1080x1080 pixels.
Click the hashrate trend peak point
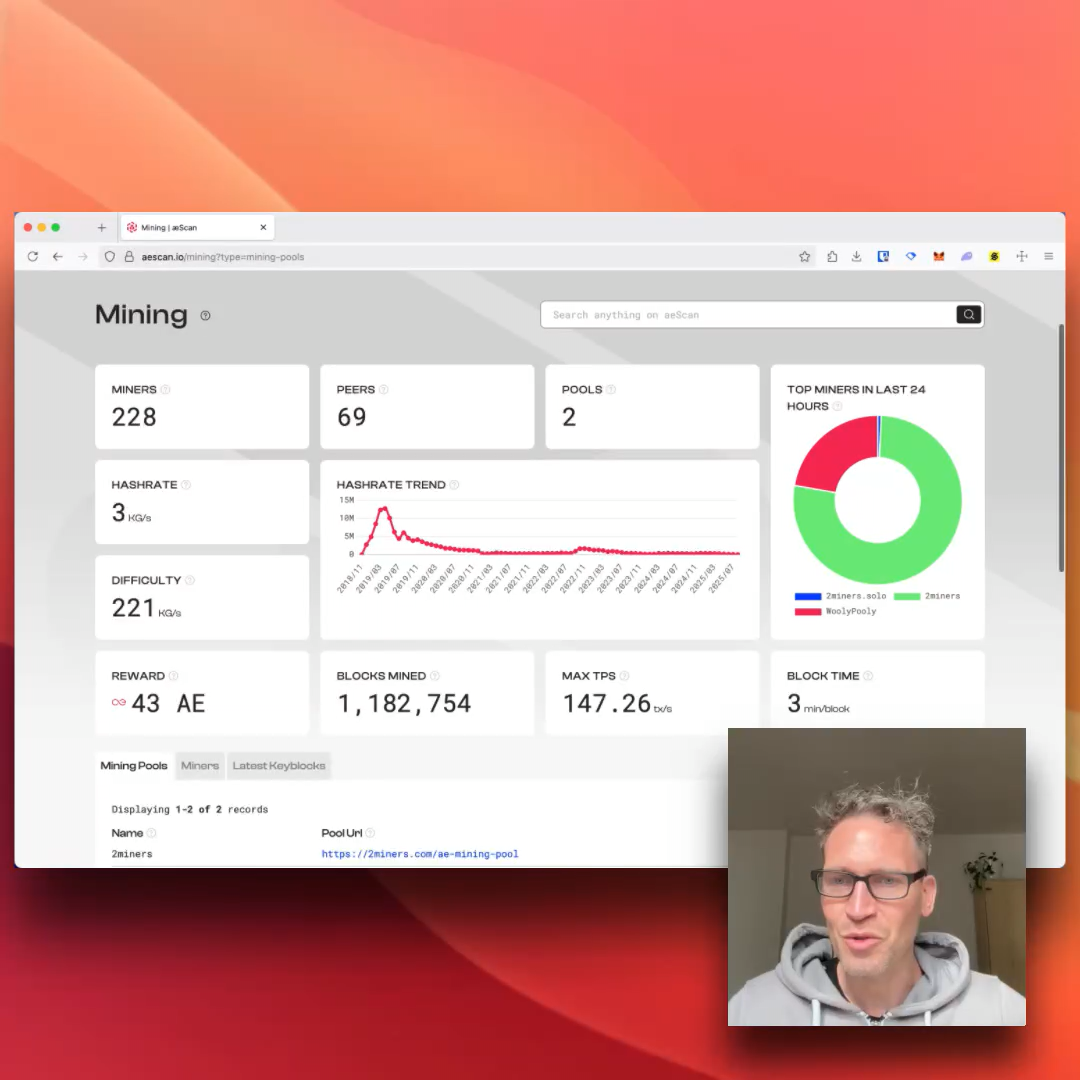[384, 509]
